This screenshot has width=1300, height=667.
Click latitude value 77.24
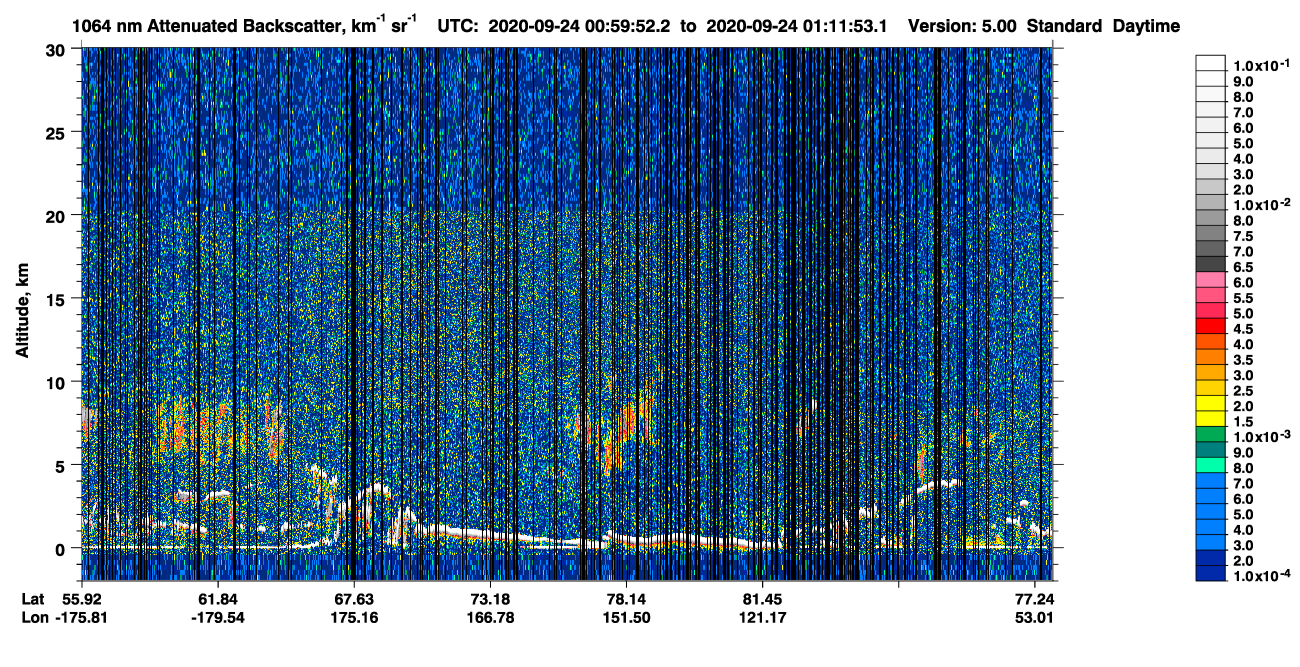click(x=1035, y=599)
